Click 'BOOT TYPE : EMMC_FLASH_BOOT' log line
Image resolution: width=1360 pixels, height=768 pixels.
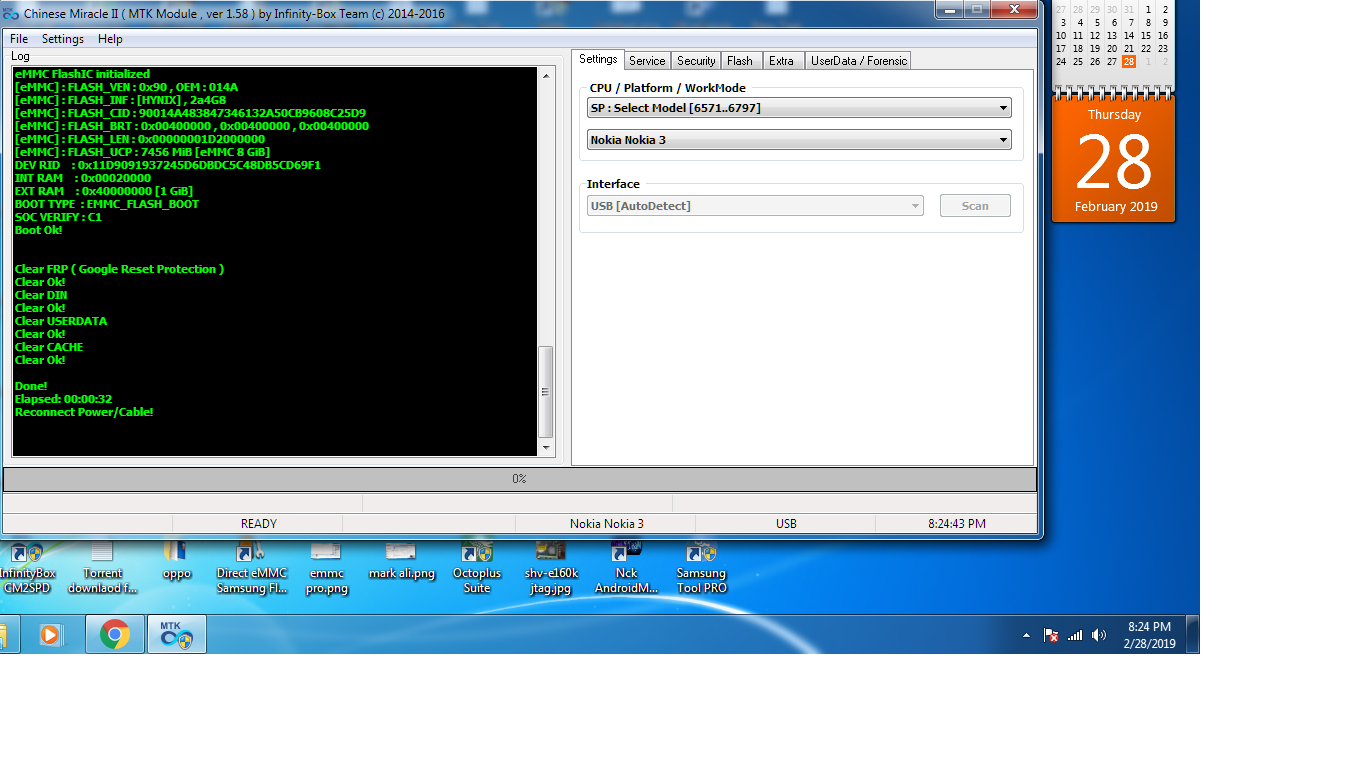(x=107, y=204)
